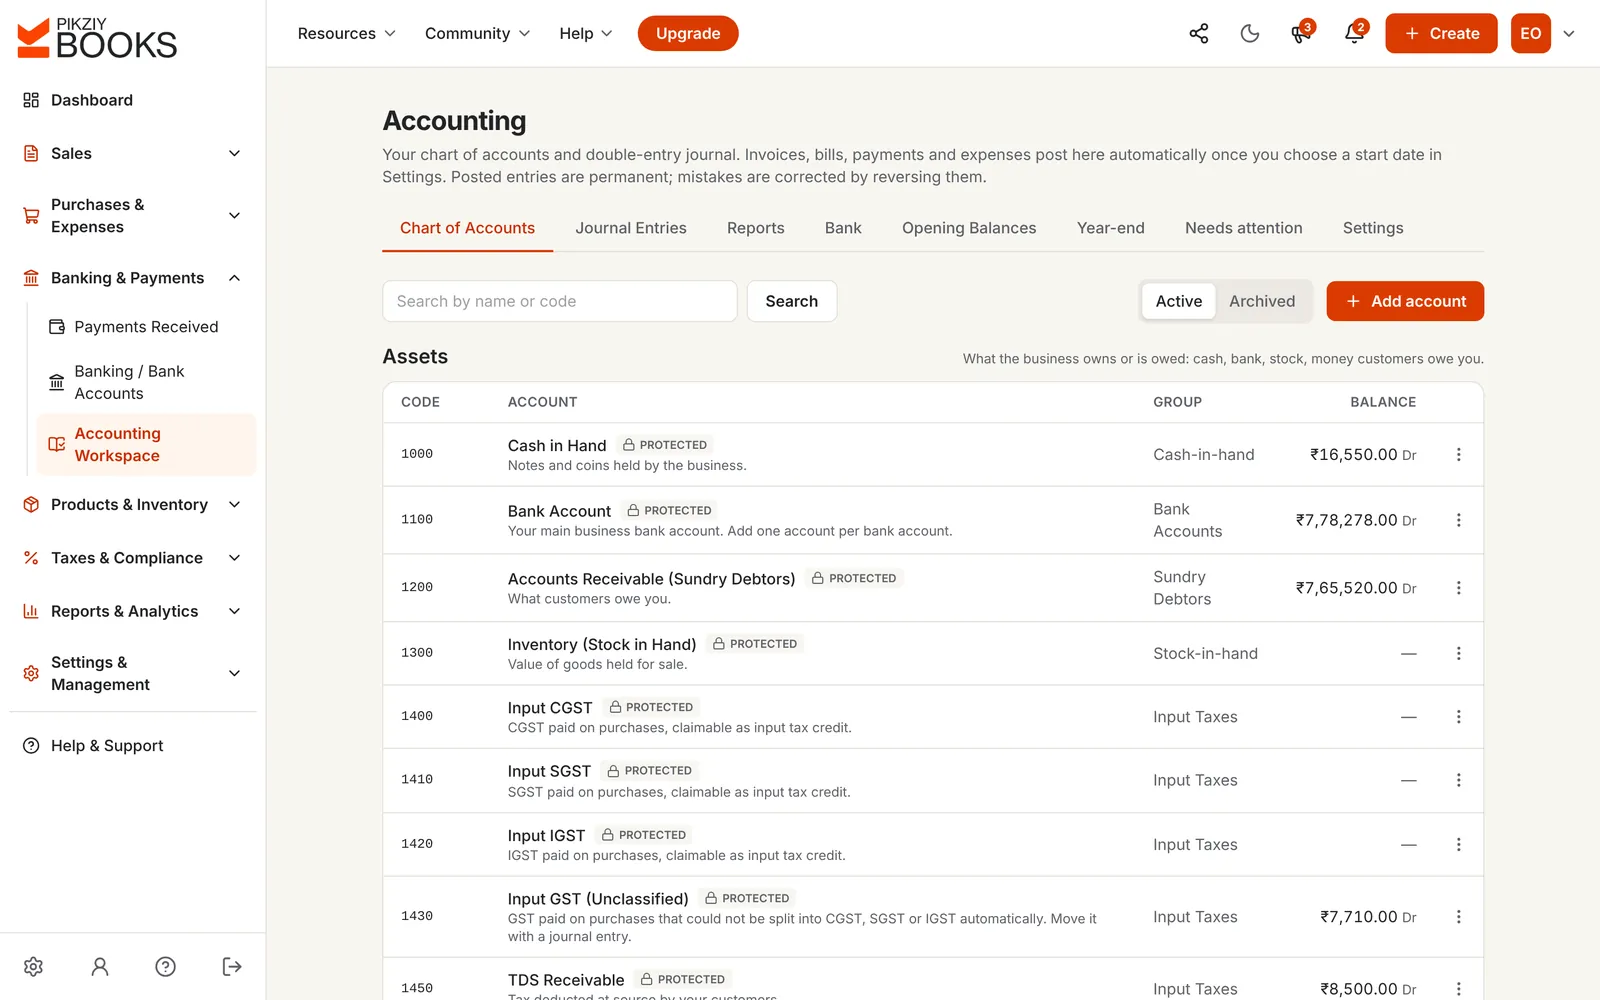
Task: Click the Pikziy Books logo
Action: (97, 37)
